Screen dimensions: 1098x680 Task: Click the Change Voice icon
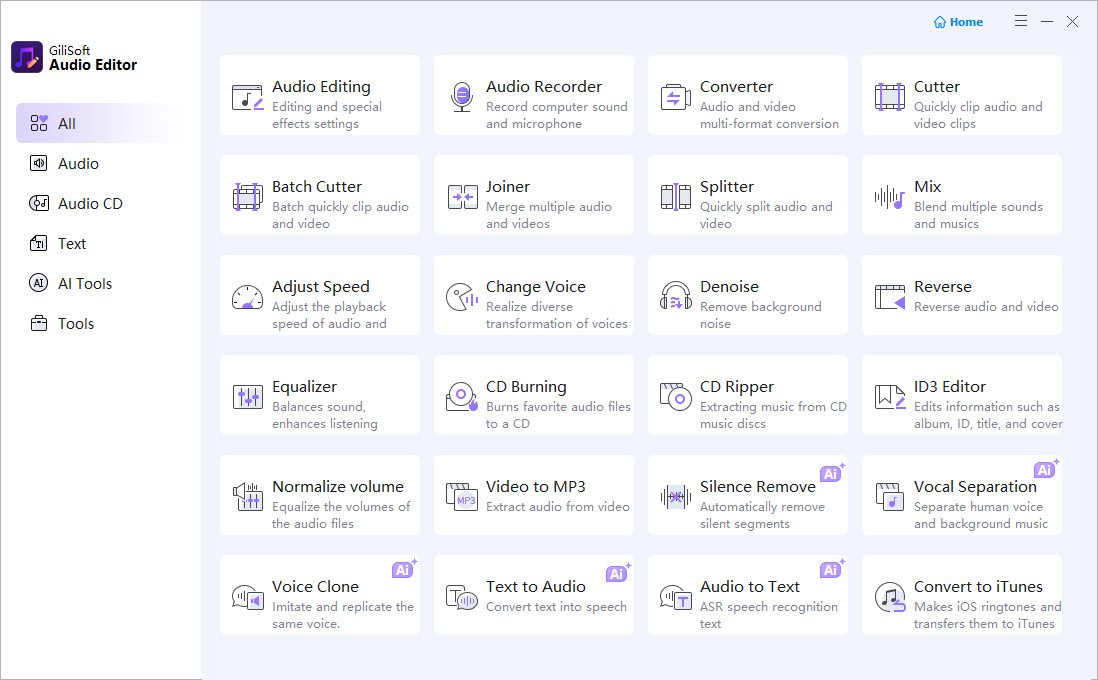coord(462,297)
